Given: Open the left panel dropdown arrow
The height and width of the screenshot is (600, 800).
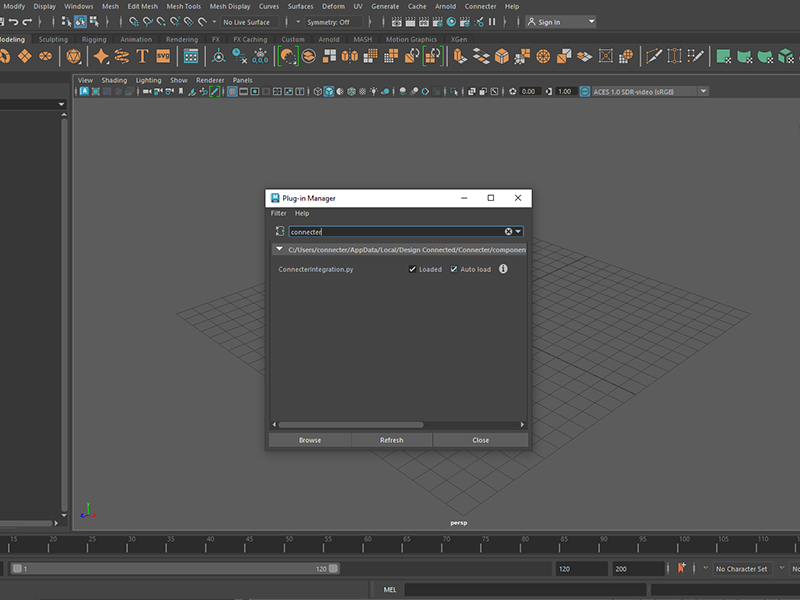Looking at the screenshot, I should (x=62, y=104).
